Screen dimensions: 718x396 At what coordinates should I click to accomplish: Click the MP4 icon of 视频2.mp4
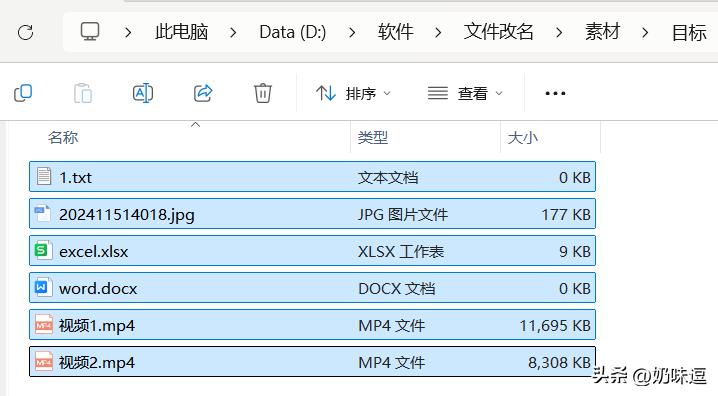44,362
